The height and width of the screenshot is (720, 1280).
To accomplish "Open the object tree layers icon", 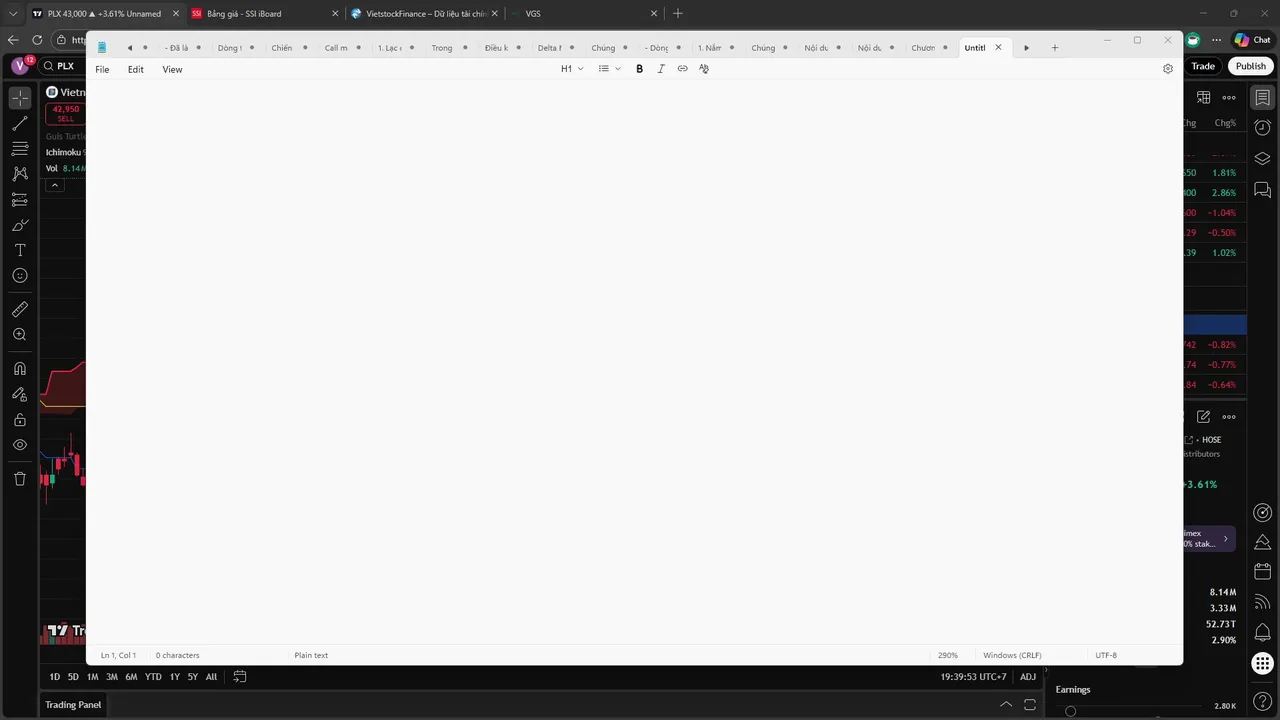I will tap(1263, 159).
